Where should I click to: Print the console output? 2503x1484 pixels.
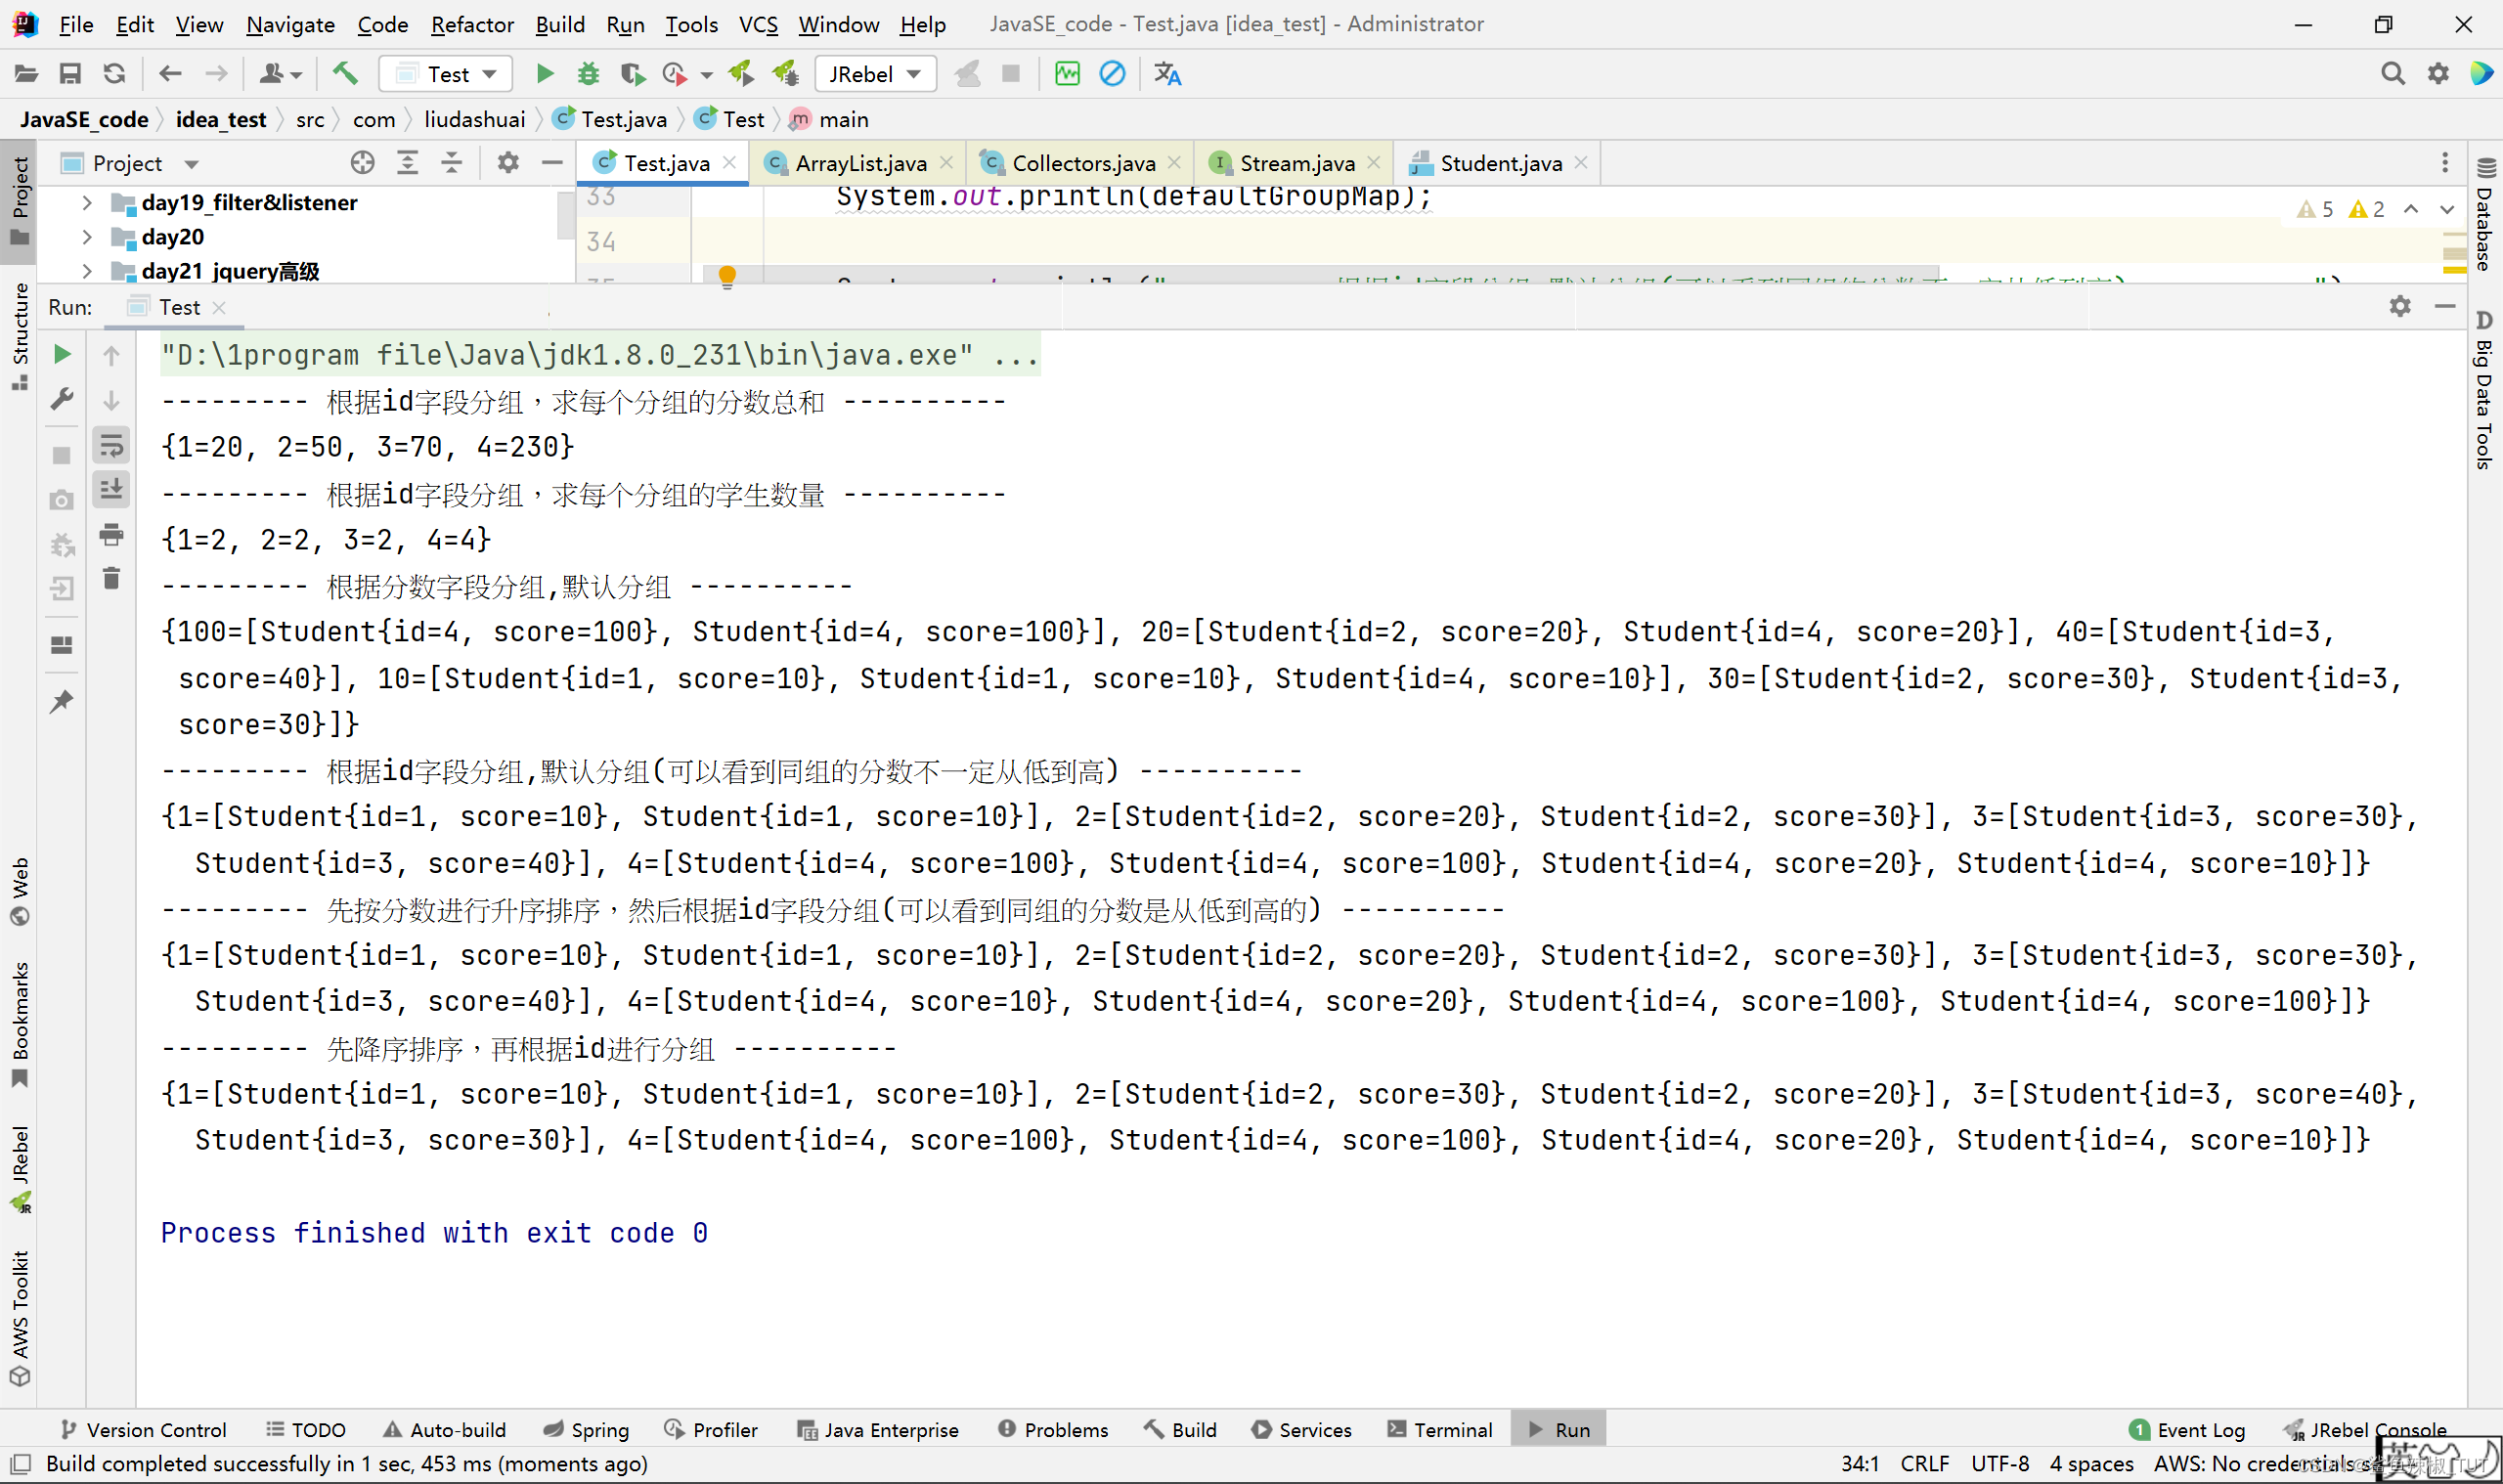tap(111, 535)
